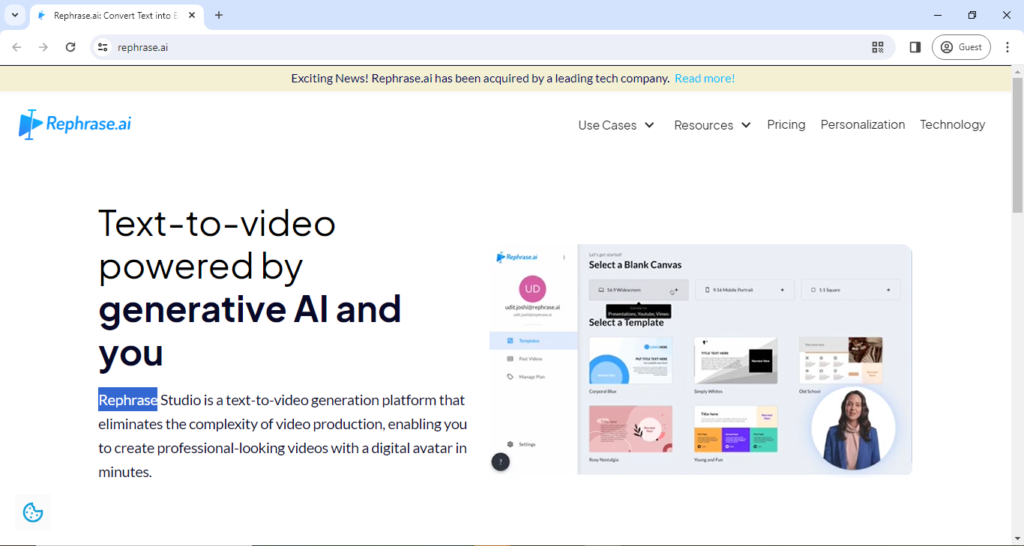Expand the Use Cases dropdown
The image size is (1024, 546).
pos(616,125)
